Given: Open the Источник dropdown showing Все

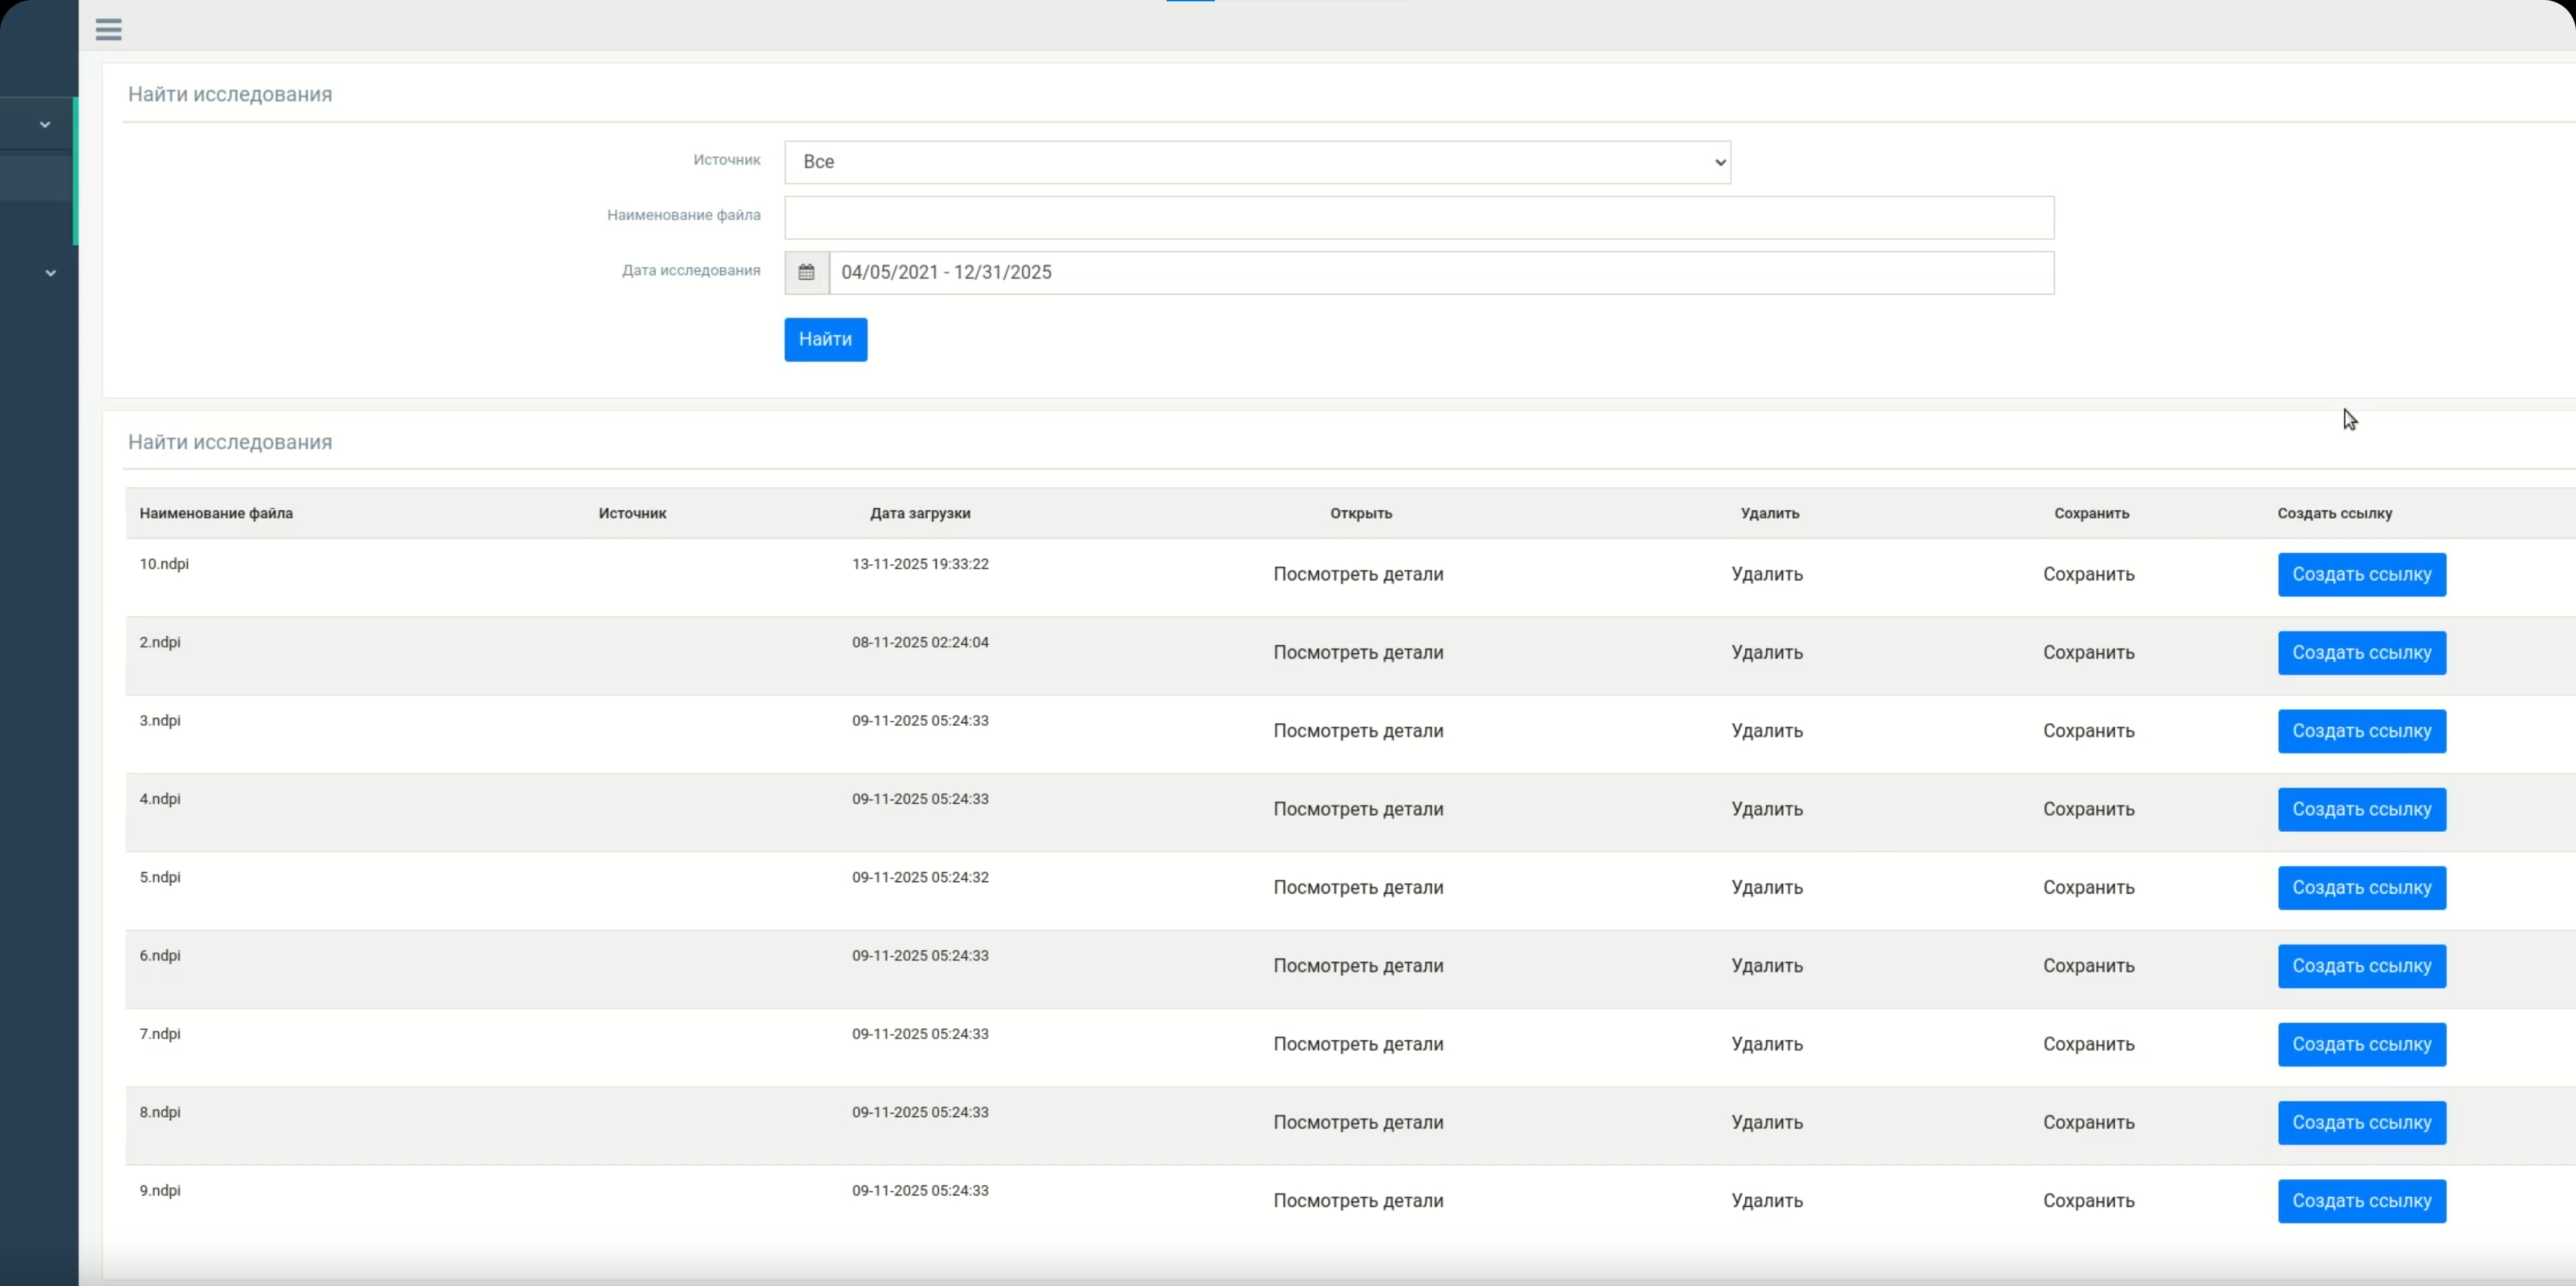Looking at the screenshot, I should click(1257, 162).
